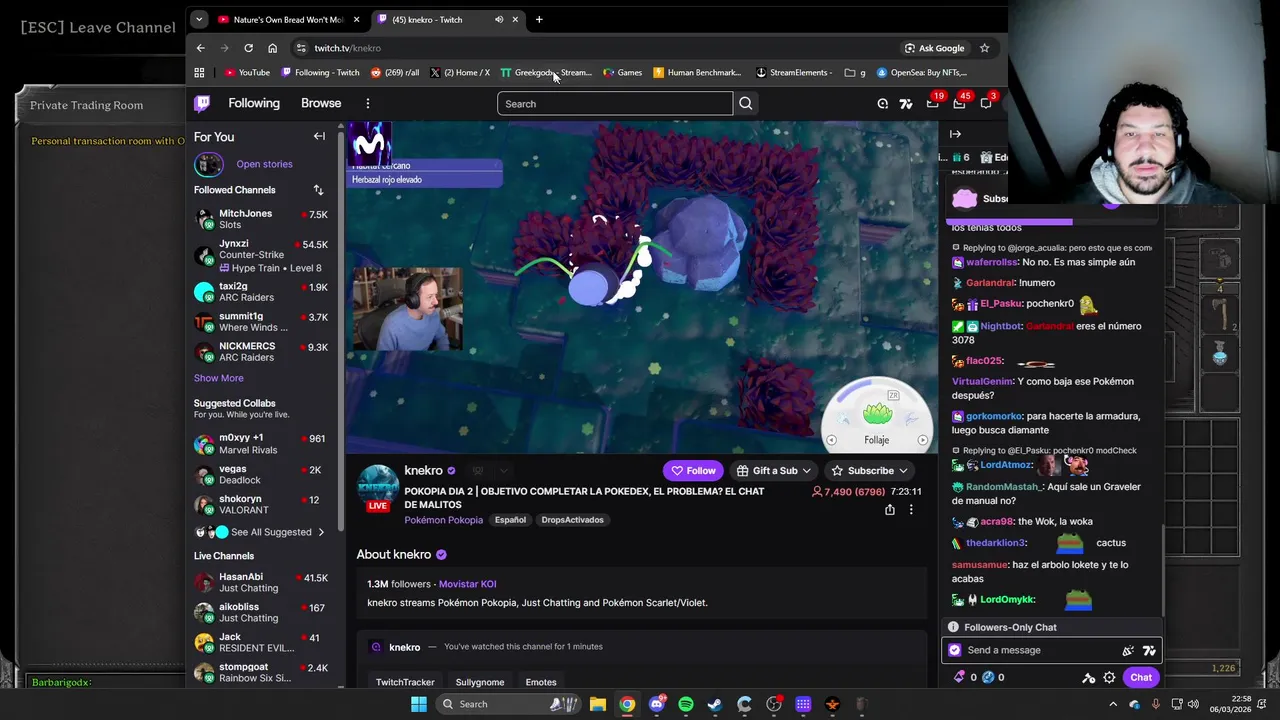Open the Twitch home logo
Viewport: 1280px width, 720px height.
(202, 103)
